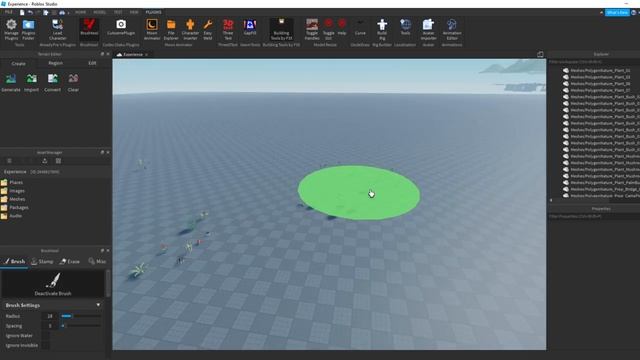
Task: Close the Brushtool panel
Action: 108,251
